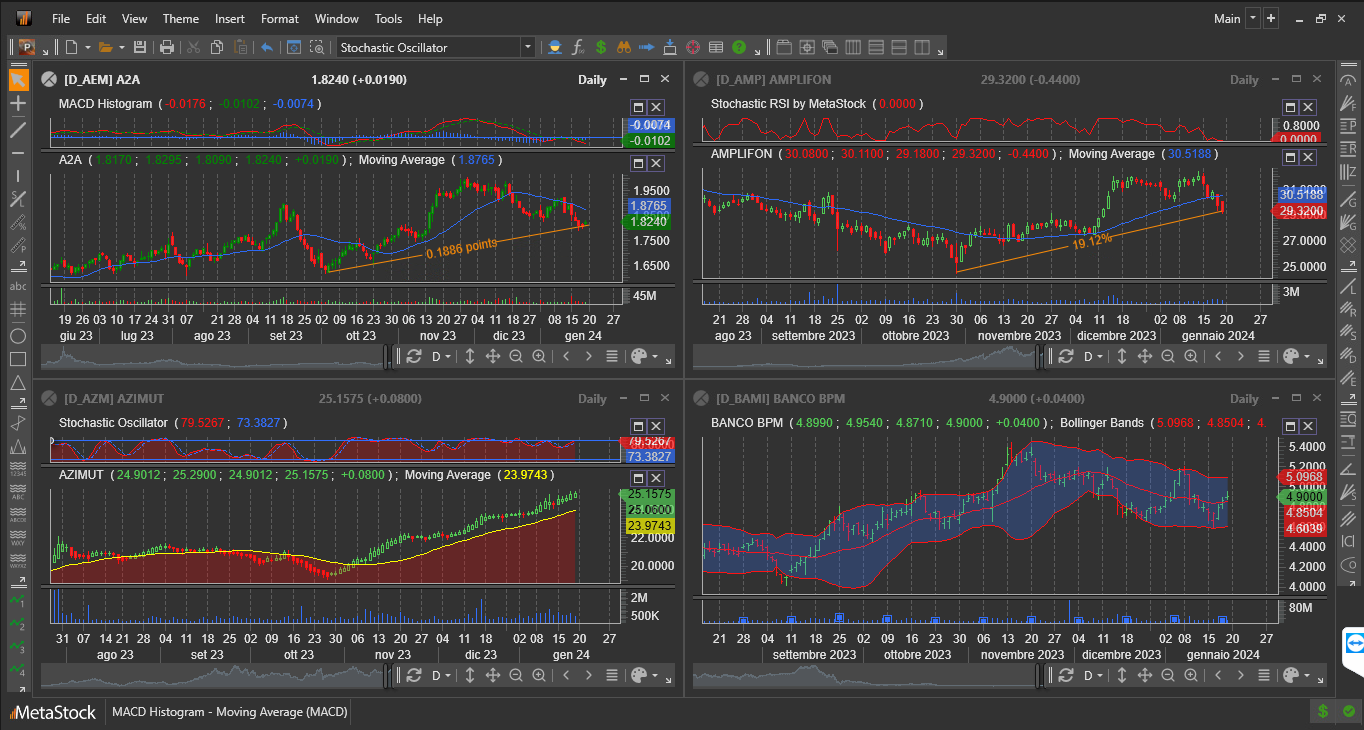Viewport: 1364px width, 730px height.
Task: Click refresh icon under the AZIMUT chart
Action: pos(414,675)
